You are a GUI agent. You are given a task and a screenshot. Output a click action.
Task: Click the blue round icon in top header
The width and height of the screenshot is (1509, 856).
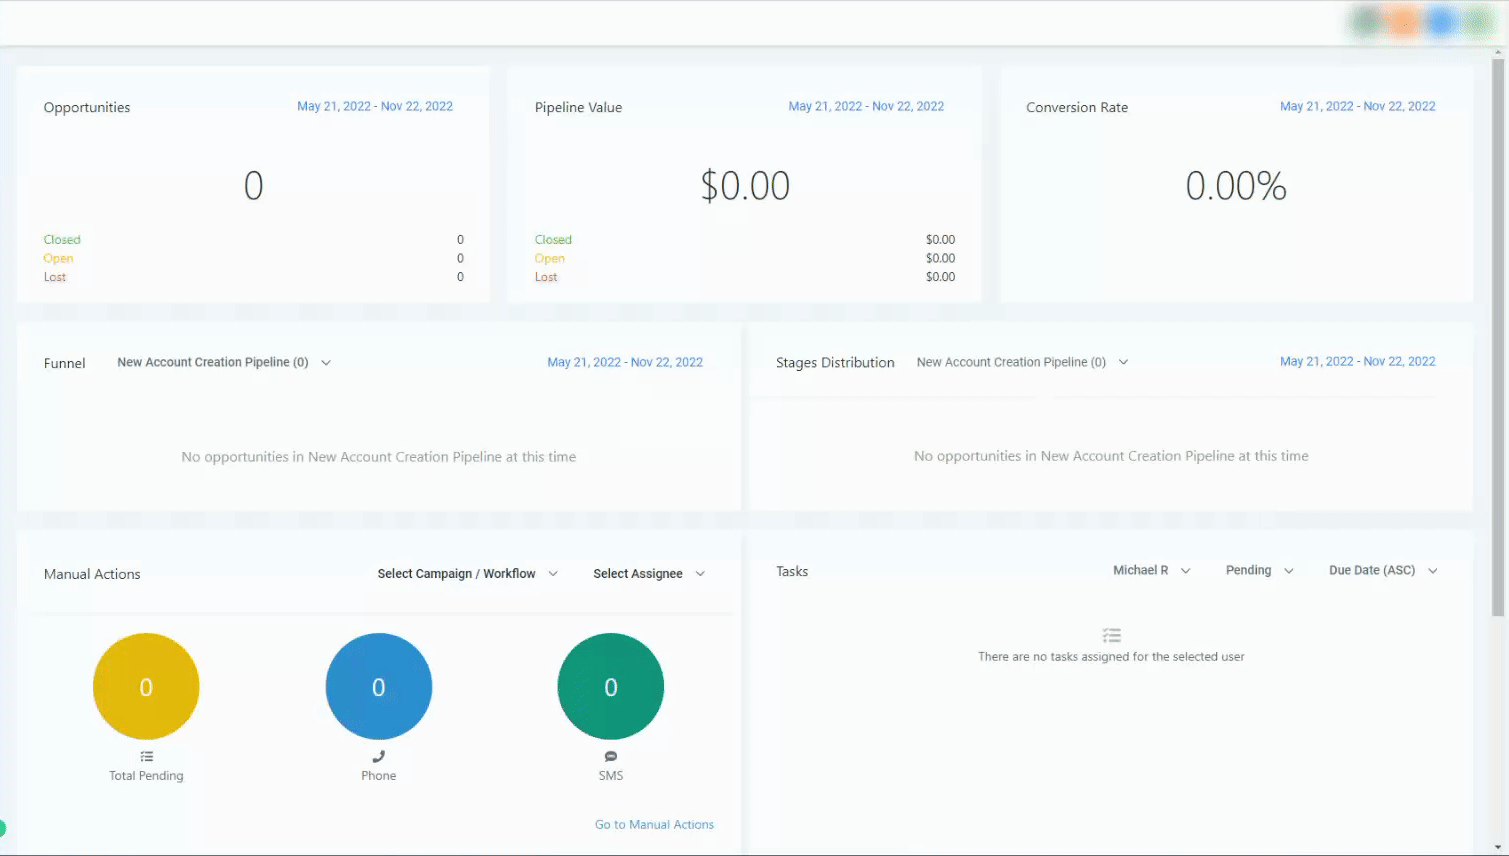[x=1442, y=22]
